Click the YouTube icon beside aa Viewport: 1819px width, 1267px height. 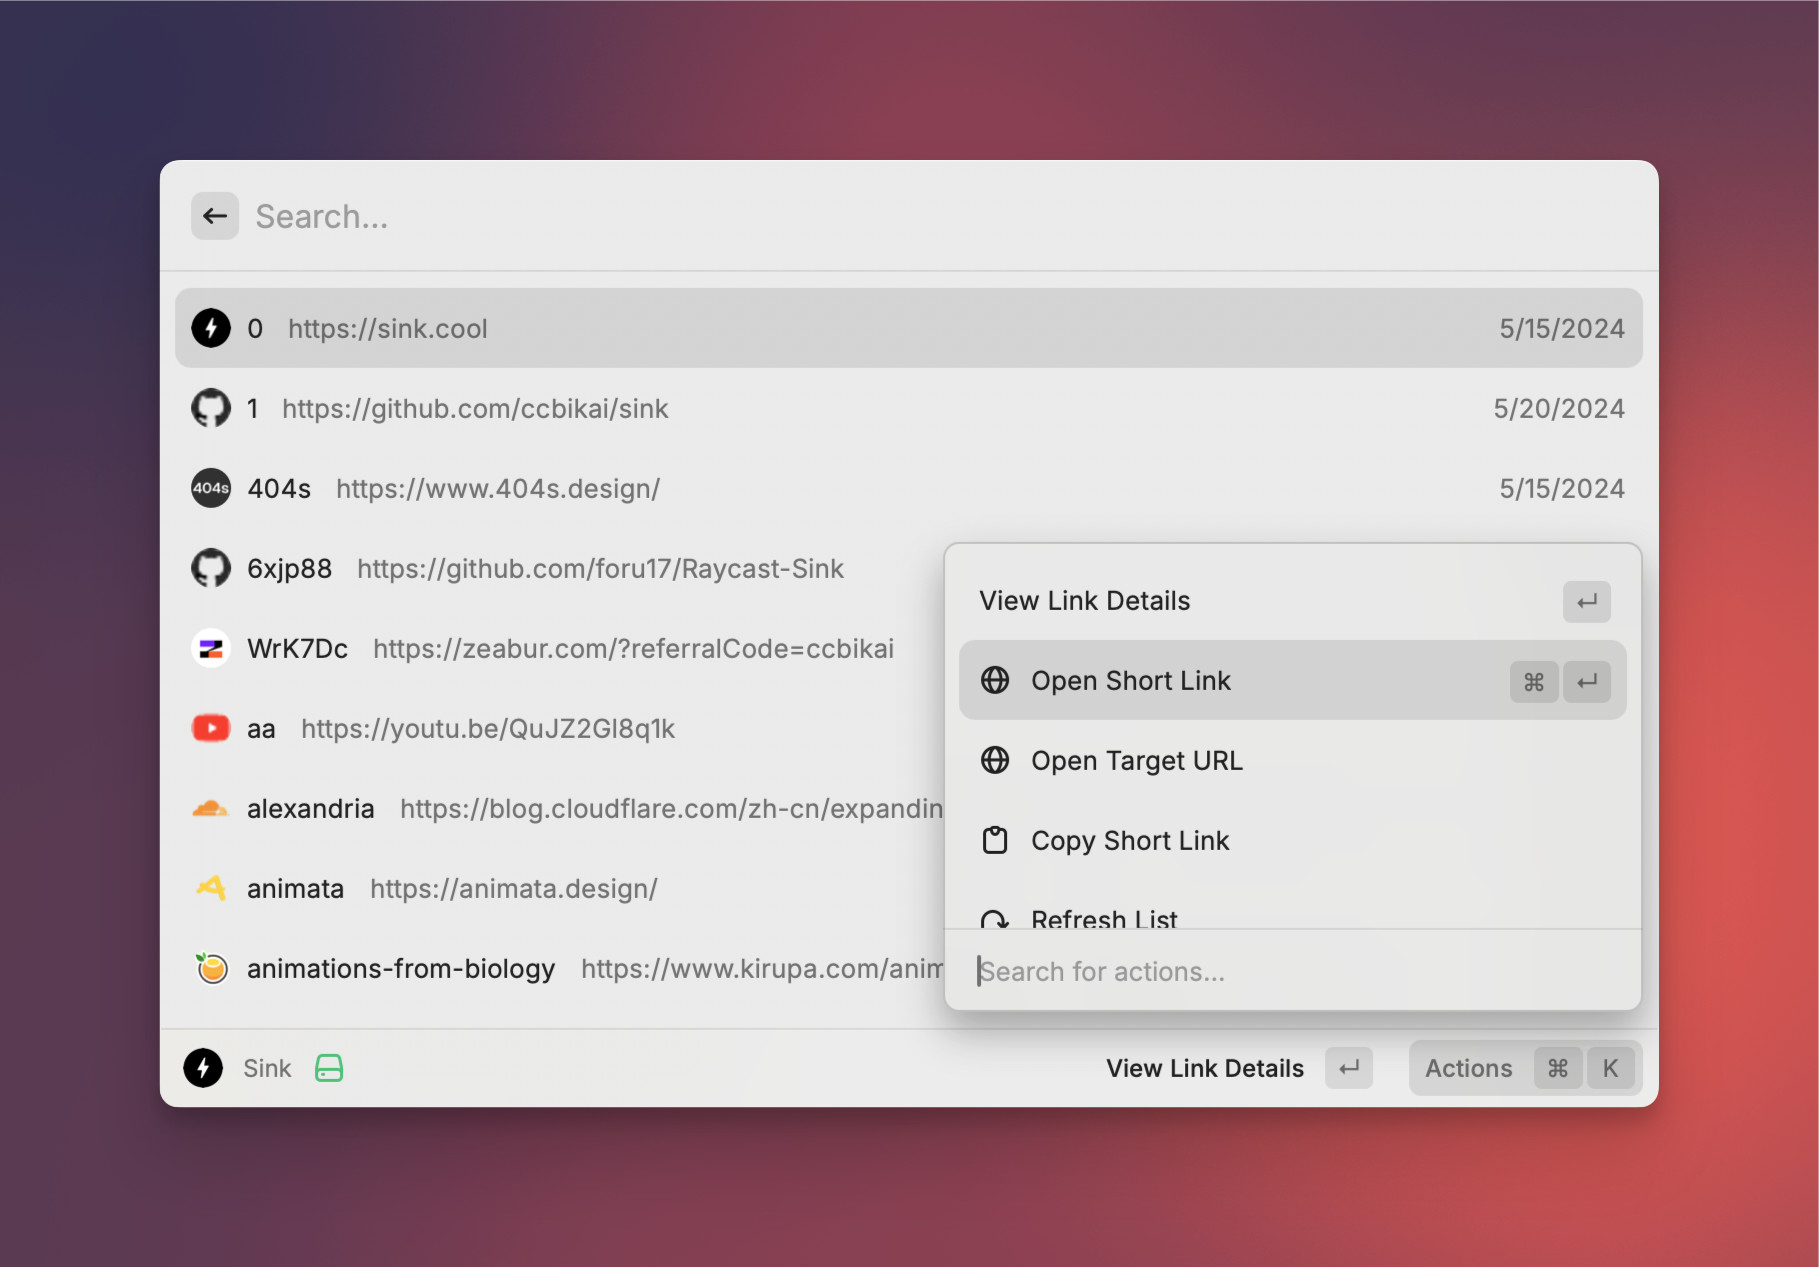tap(211, 728)
